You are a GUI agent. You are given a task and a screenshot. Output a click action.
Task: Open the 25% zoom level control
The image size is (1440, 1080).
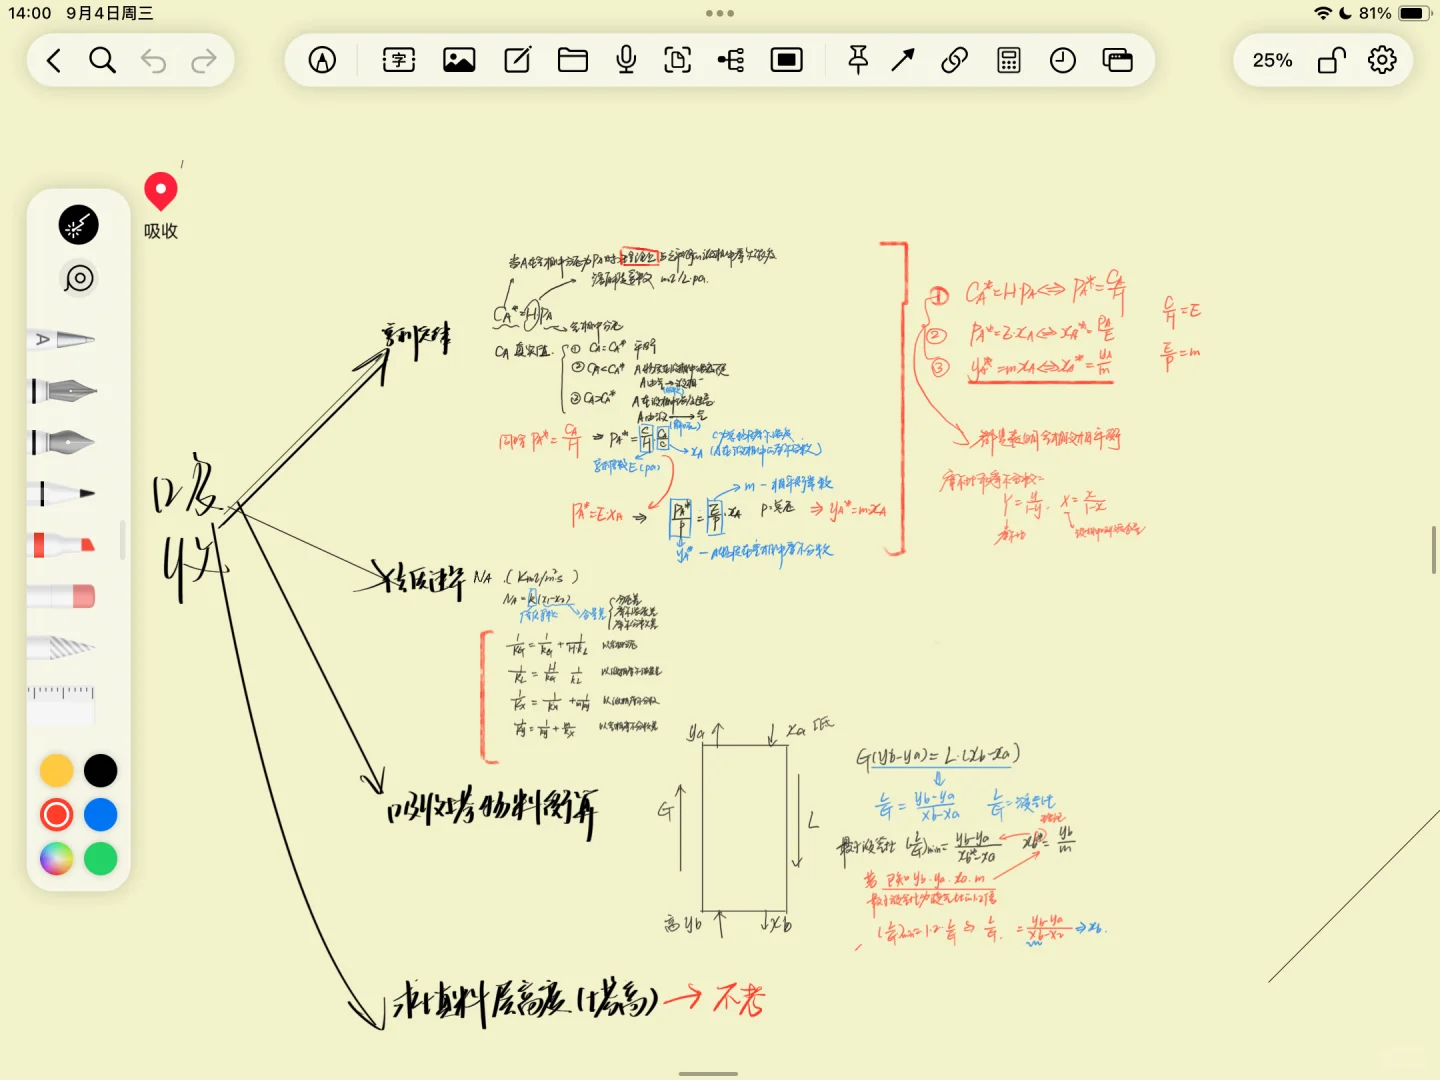1272,61
